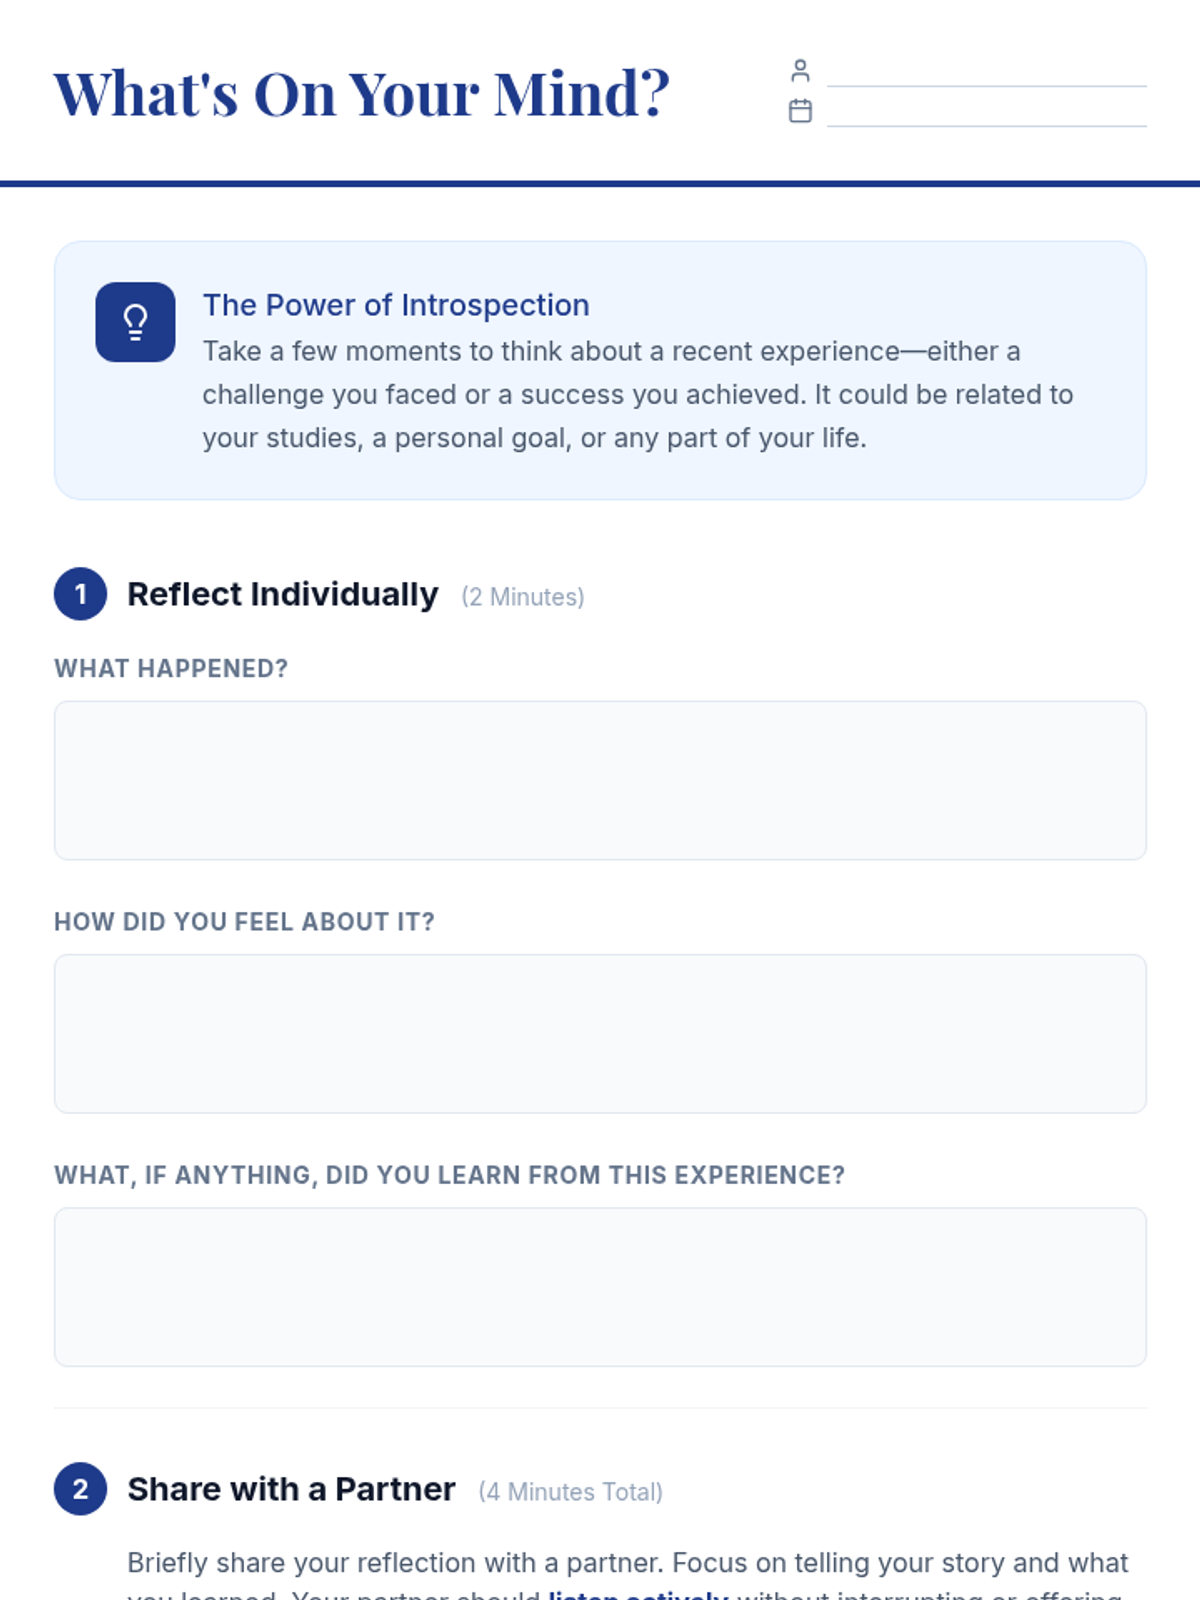Screen dimensions: 1200x1600
Task: Click the lightbulb icon in the introspection box
Action: (x=135, y=322)
